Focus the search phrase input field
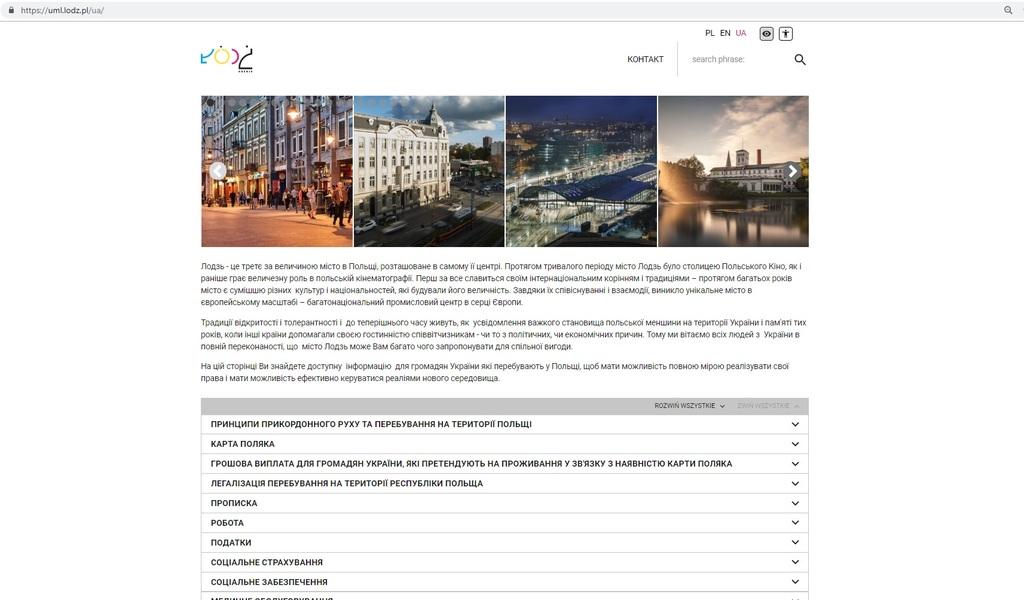This screenshot has width=1024, height=600. coord(738,59)
